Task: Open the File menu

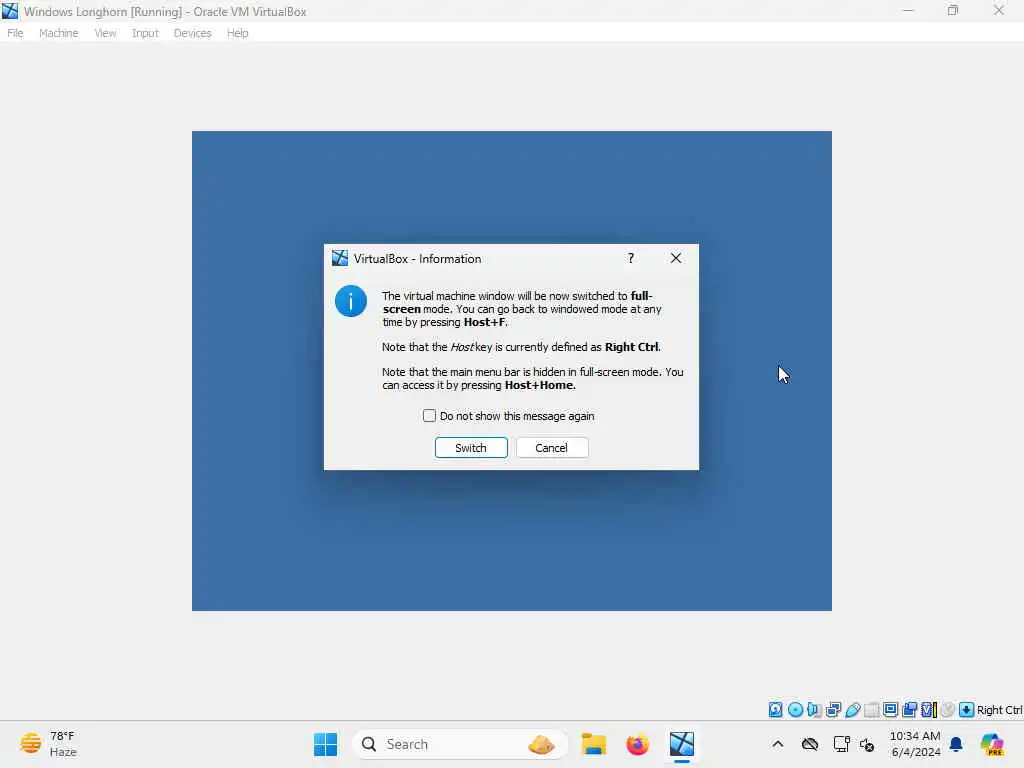Action: tap(15, 33)
